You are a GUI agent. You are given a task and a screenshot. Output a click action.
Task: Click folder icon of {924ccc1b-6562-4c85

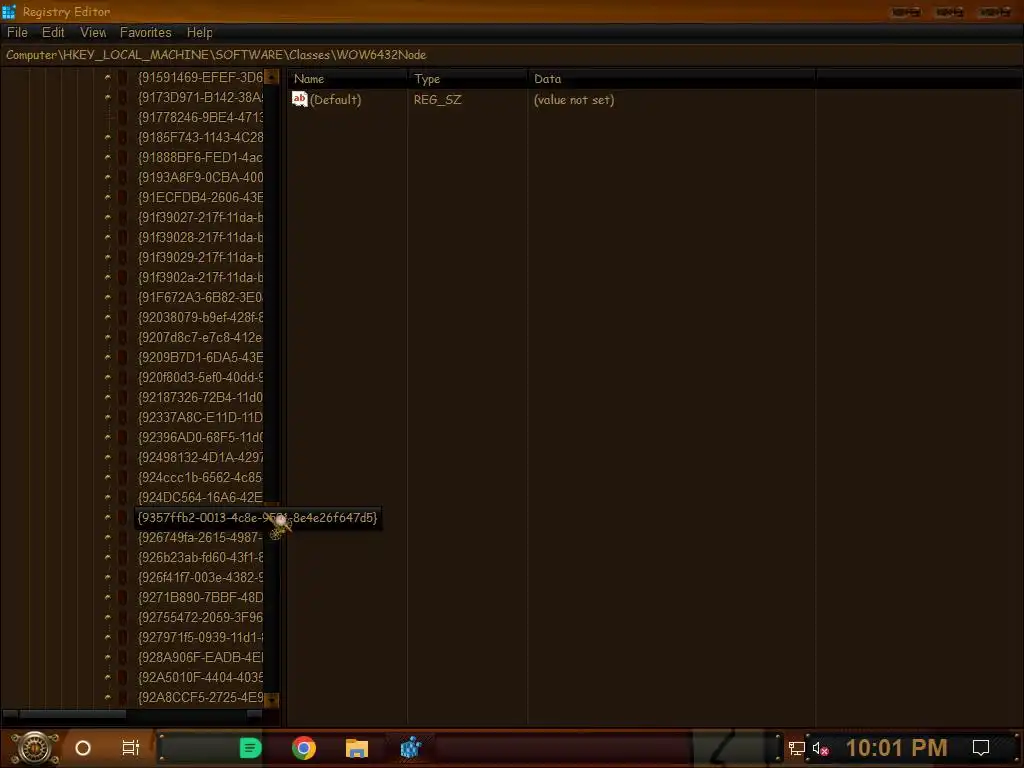pos(123,477)
